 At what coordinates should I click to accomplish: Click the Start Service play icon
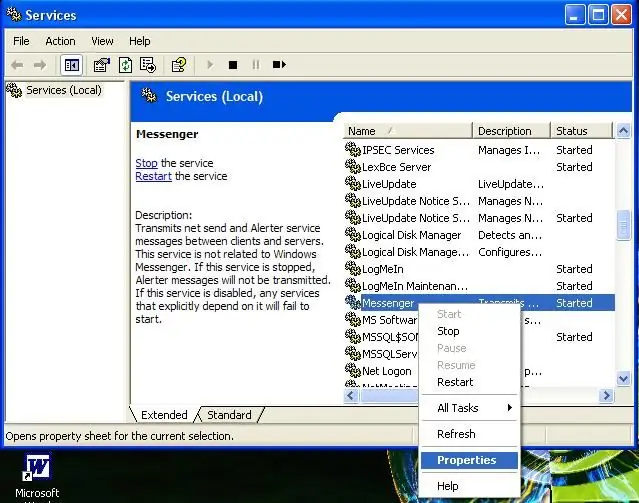click(x=210, y=65)
